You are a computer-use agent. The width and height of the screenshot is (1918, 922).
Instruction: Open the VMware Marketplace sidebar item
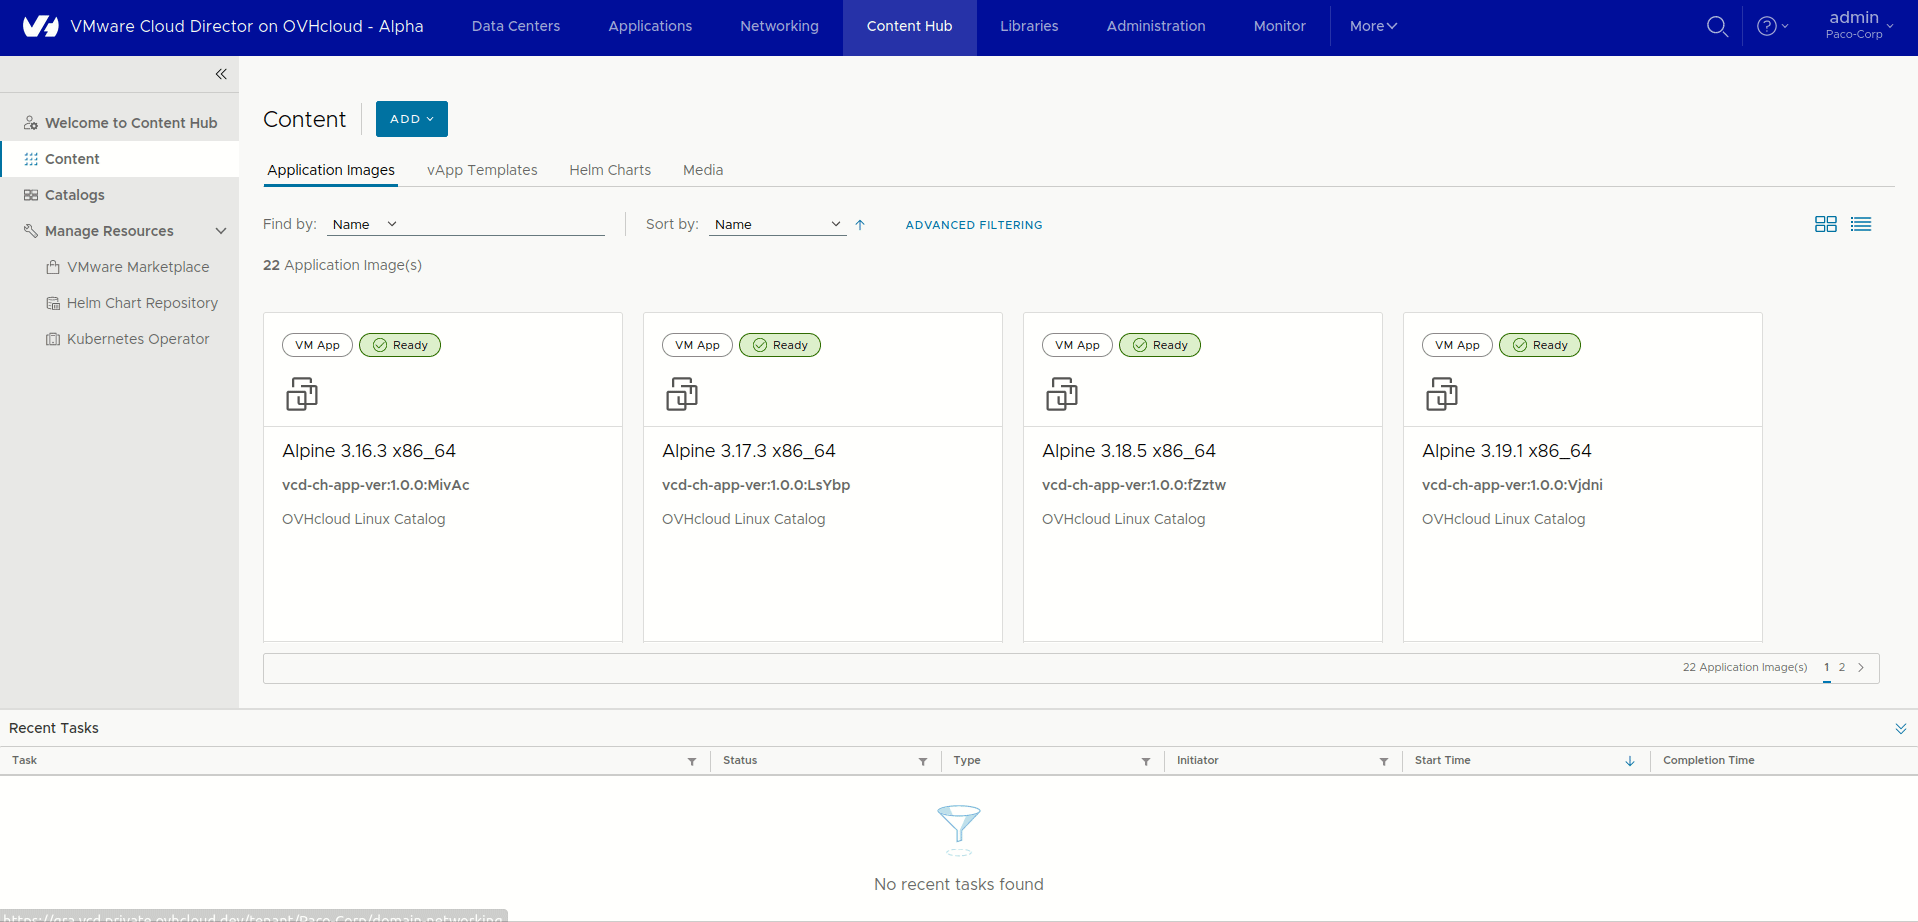coord(138,267)
